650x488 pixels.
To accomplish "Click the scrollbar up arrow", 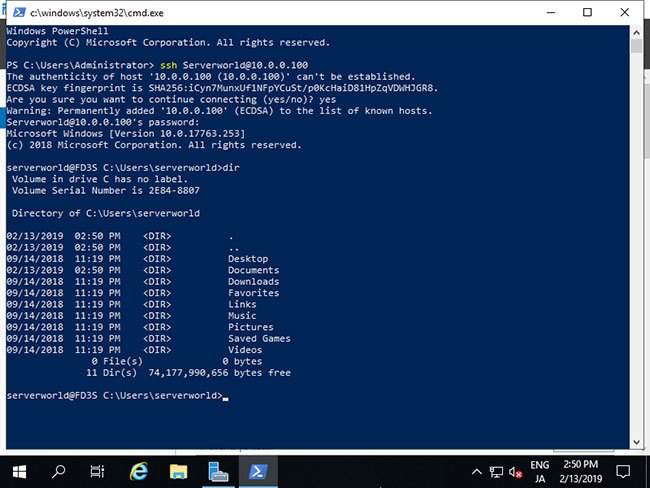I will click(636, 32).
